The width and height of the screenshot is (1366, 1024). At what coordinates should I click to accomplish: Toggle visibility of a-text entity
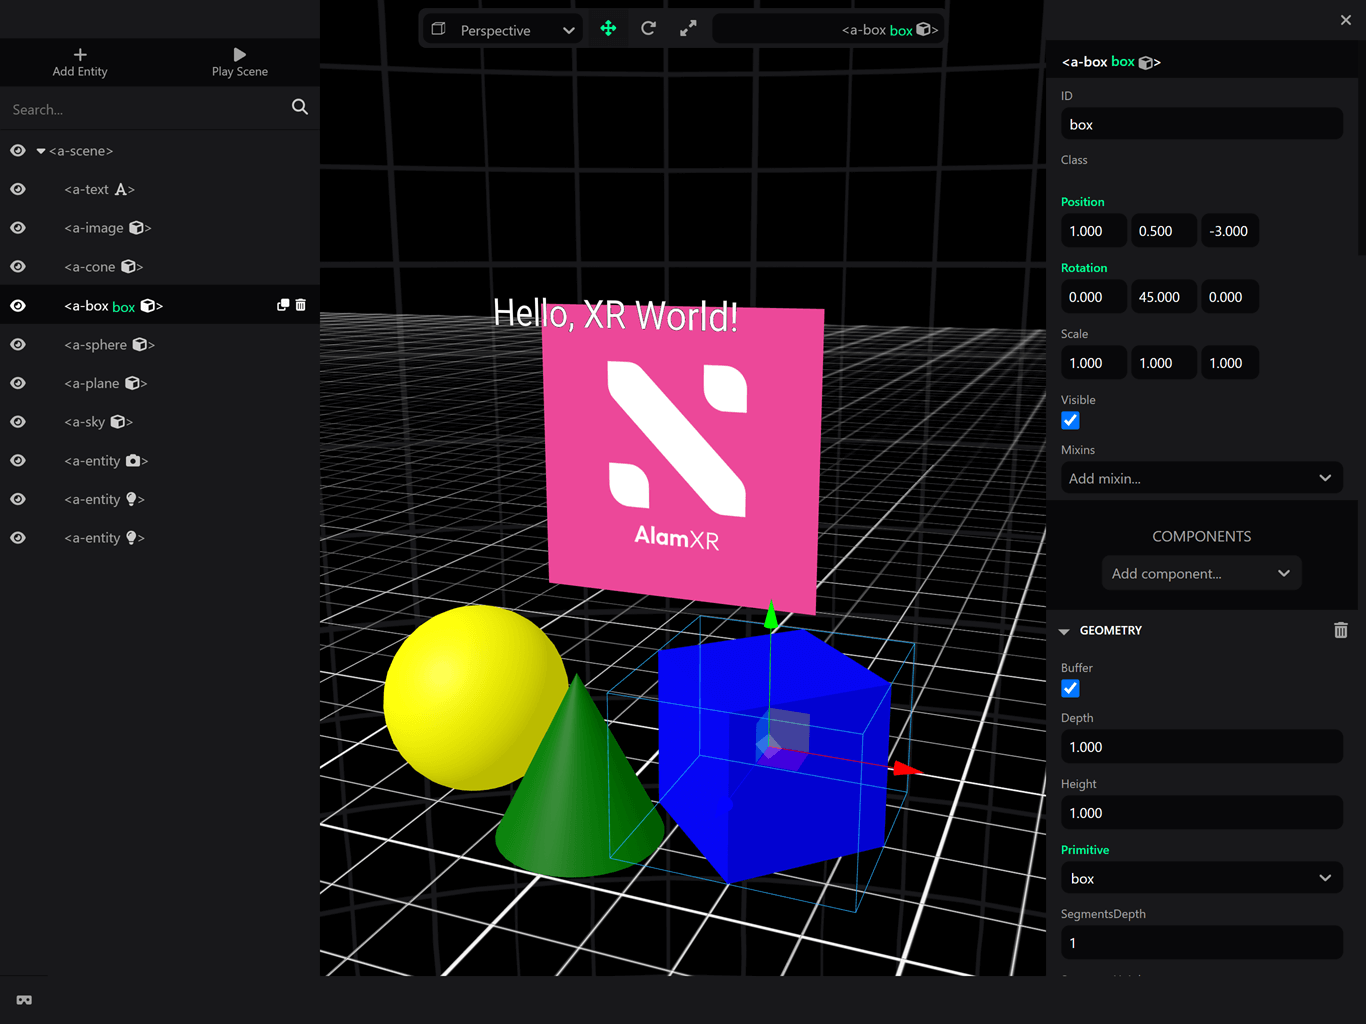[18, 189]
